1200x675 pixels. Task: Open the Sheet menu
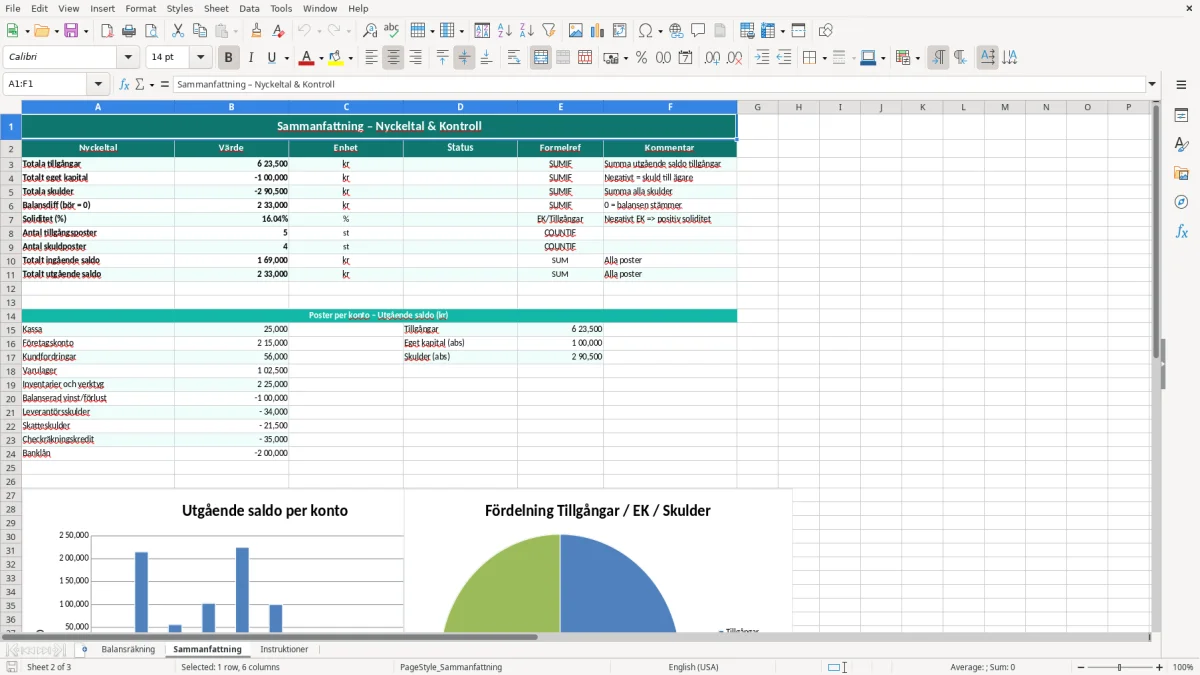pos(216,8)
